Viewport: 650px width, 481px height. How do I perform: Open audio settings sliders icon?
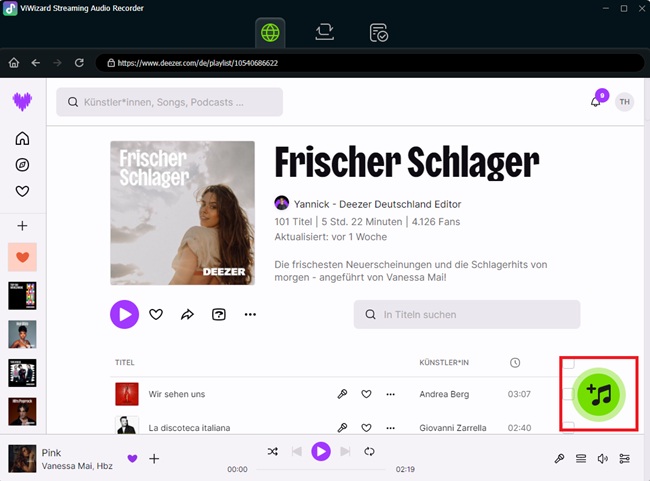624,459
